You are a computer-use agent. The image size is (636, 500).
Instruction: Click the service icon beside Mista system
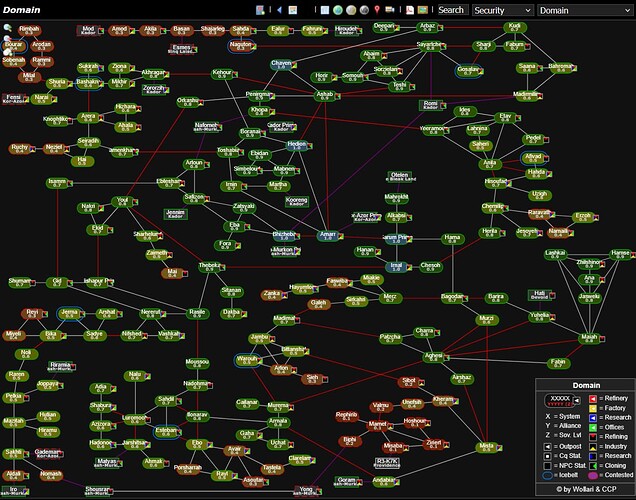(x=499, y=448)
